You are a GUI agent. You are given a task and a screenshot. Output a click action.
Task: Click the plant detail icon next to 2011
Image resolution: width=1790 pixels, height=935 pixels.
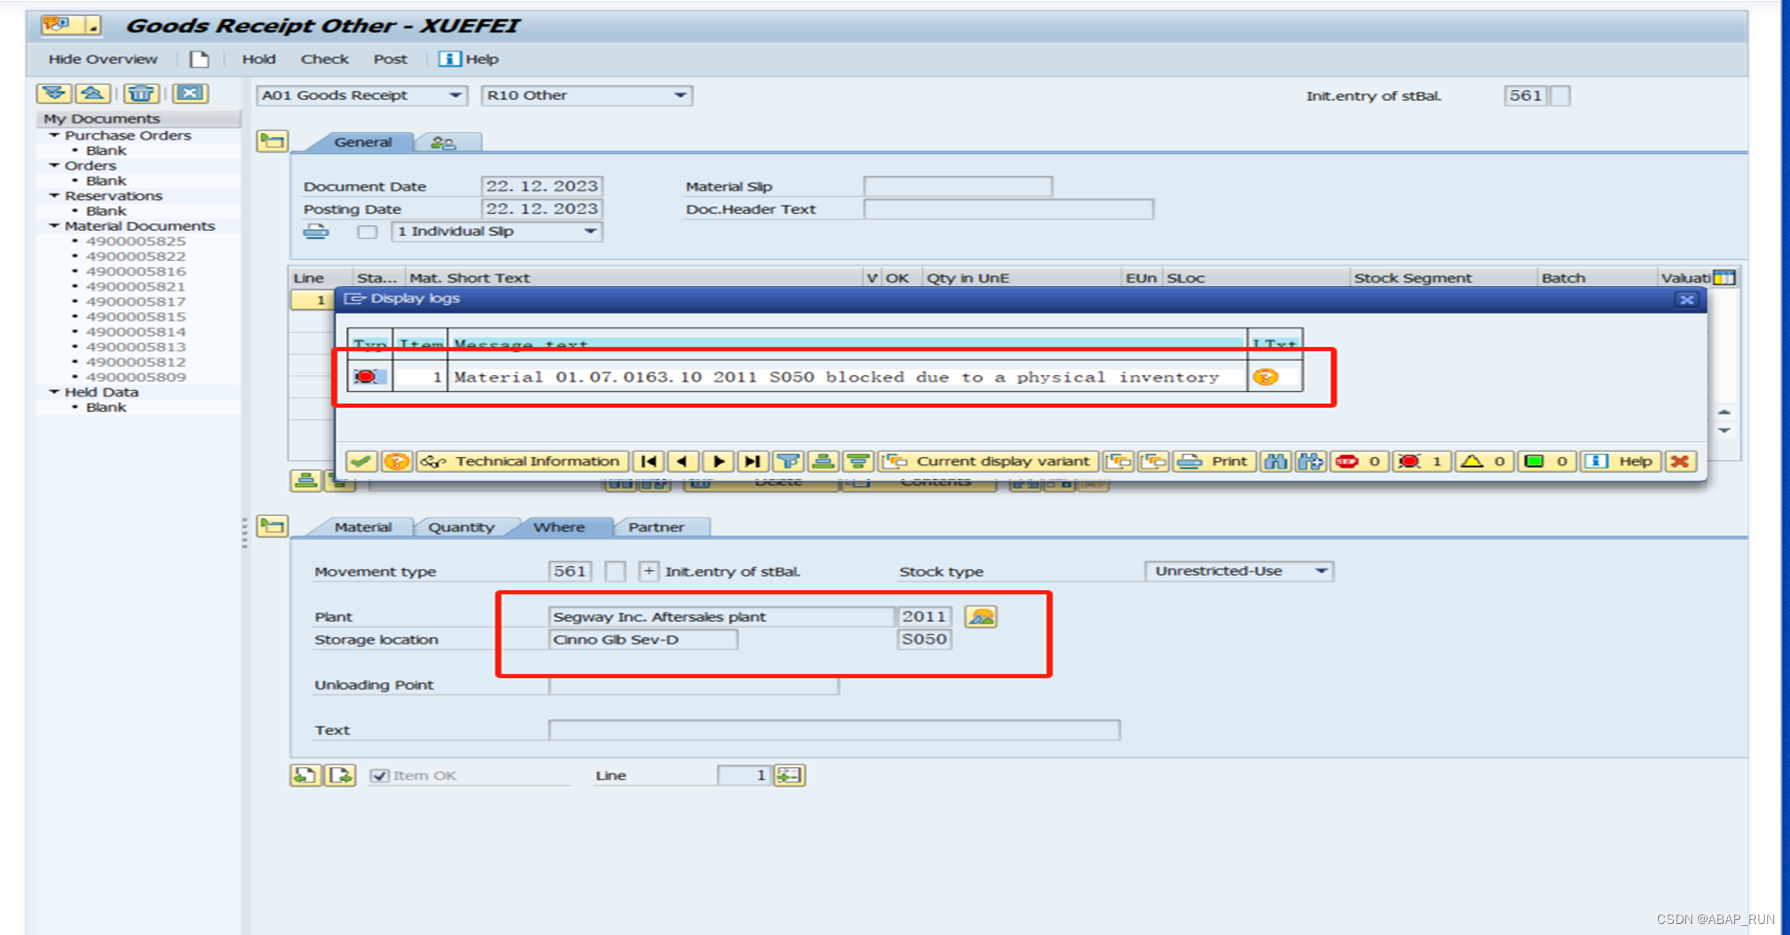click(x=981, y=617)
